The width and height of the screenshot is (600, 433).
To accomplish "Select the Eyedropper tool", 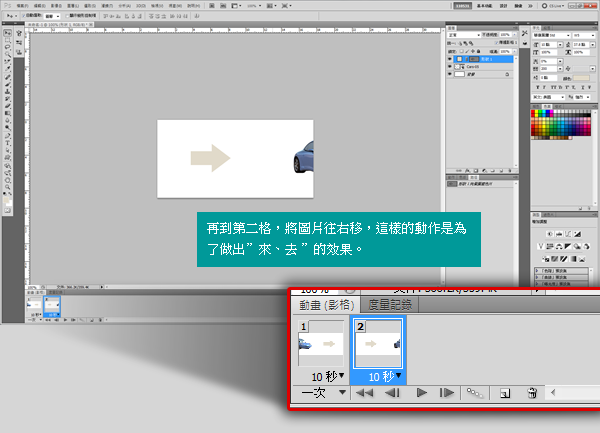I will (x=8, y=69).
